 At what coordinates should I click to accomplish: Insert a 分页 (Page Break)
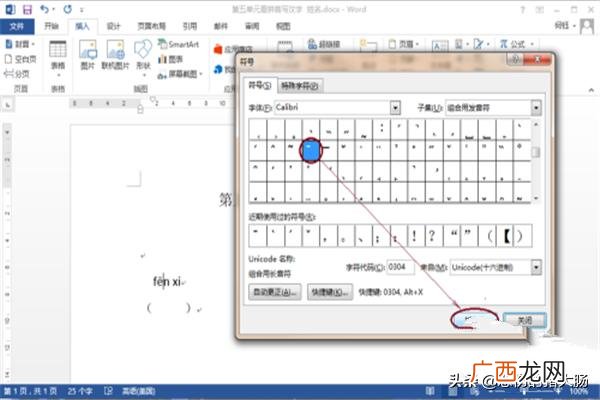pos(16,73)
